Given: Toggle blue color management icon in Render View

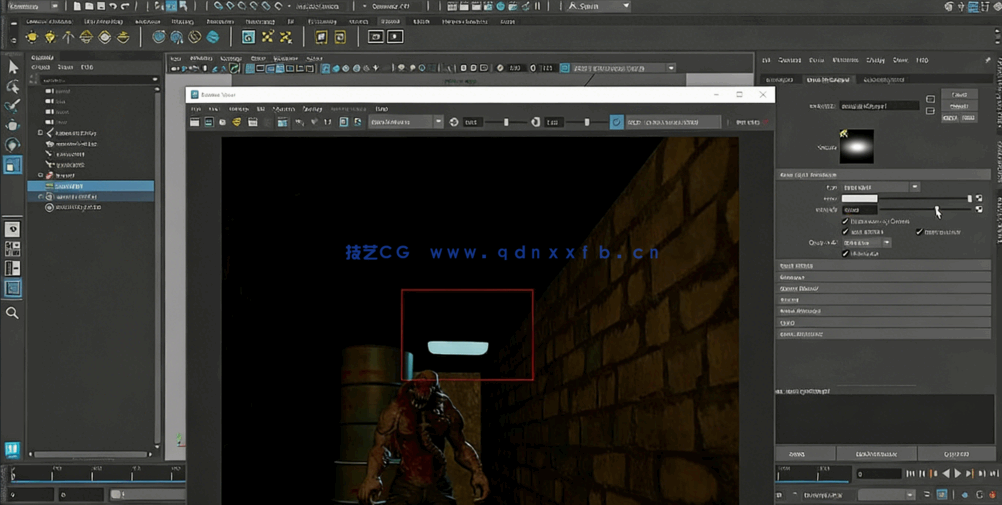Looking at the screenshot, I should tap(616, 122).
